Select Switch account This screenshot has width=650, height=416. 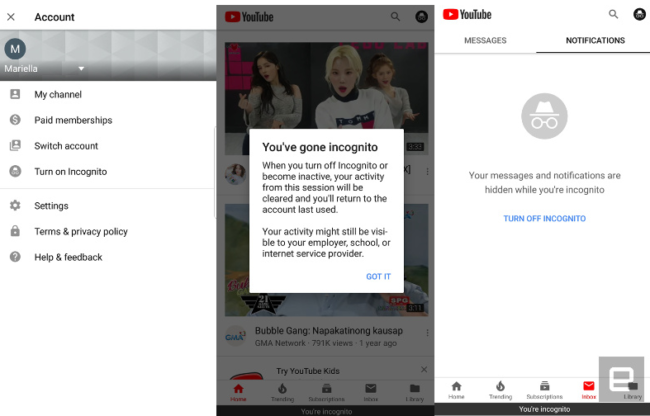click(66, 146)
